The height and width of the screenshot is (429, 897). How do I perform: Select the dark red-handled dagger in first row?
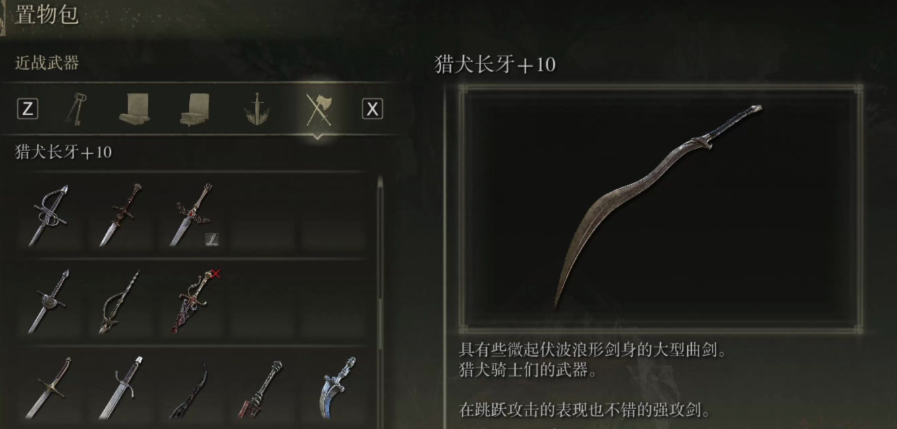(x=121, y=214)
